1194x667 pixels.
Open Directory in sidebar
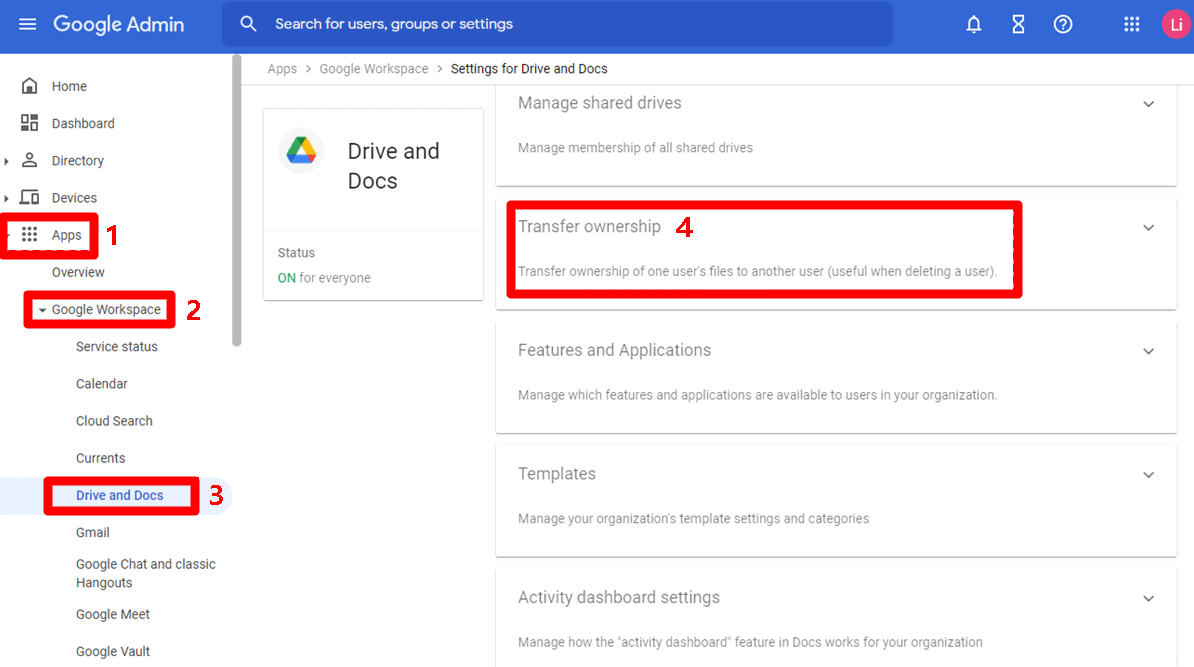[78, 161]
